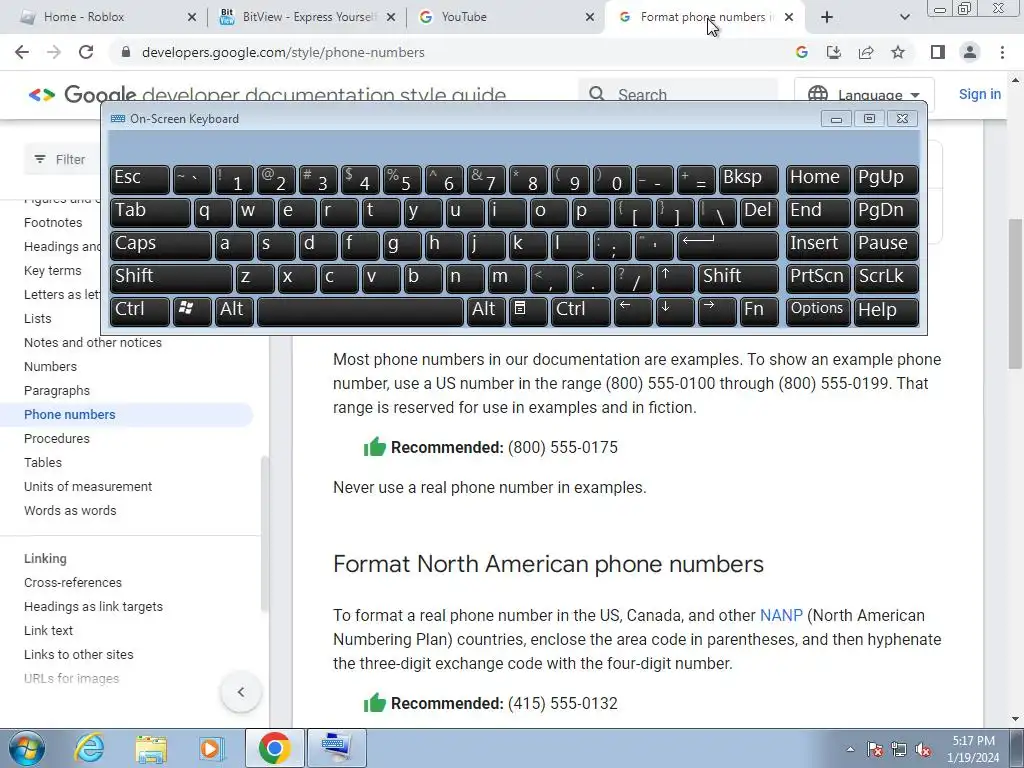Toggle the Chrome side panel icon
The width and height of the screenshot is (1024, 768).
coord(938,52)
